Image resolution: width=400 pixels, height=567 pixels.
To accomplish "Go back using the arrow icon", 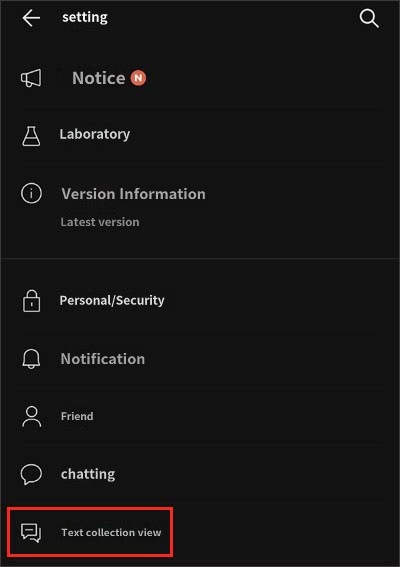I will (31, 18).
